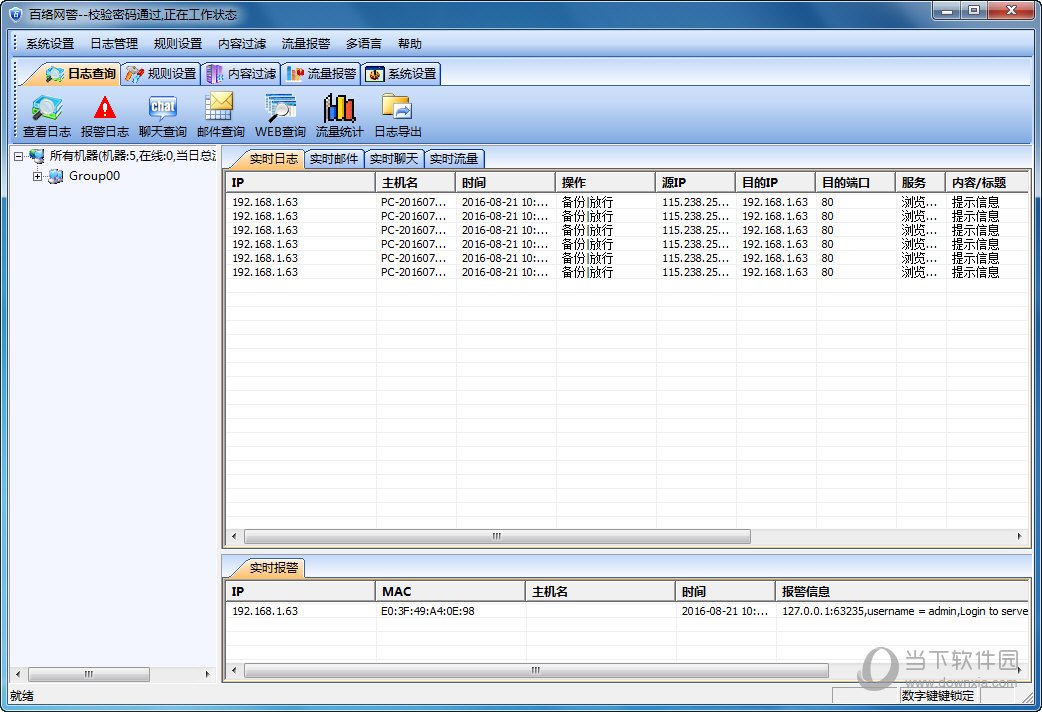Sort log list by 时间 column header

pyautogui.click(x=505, y=183)
